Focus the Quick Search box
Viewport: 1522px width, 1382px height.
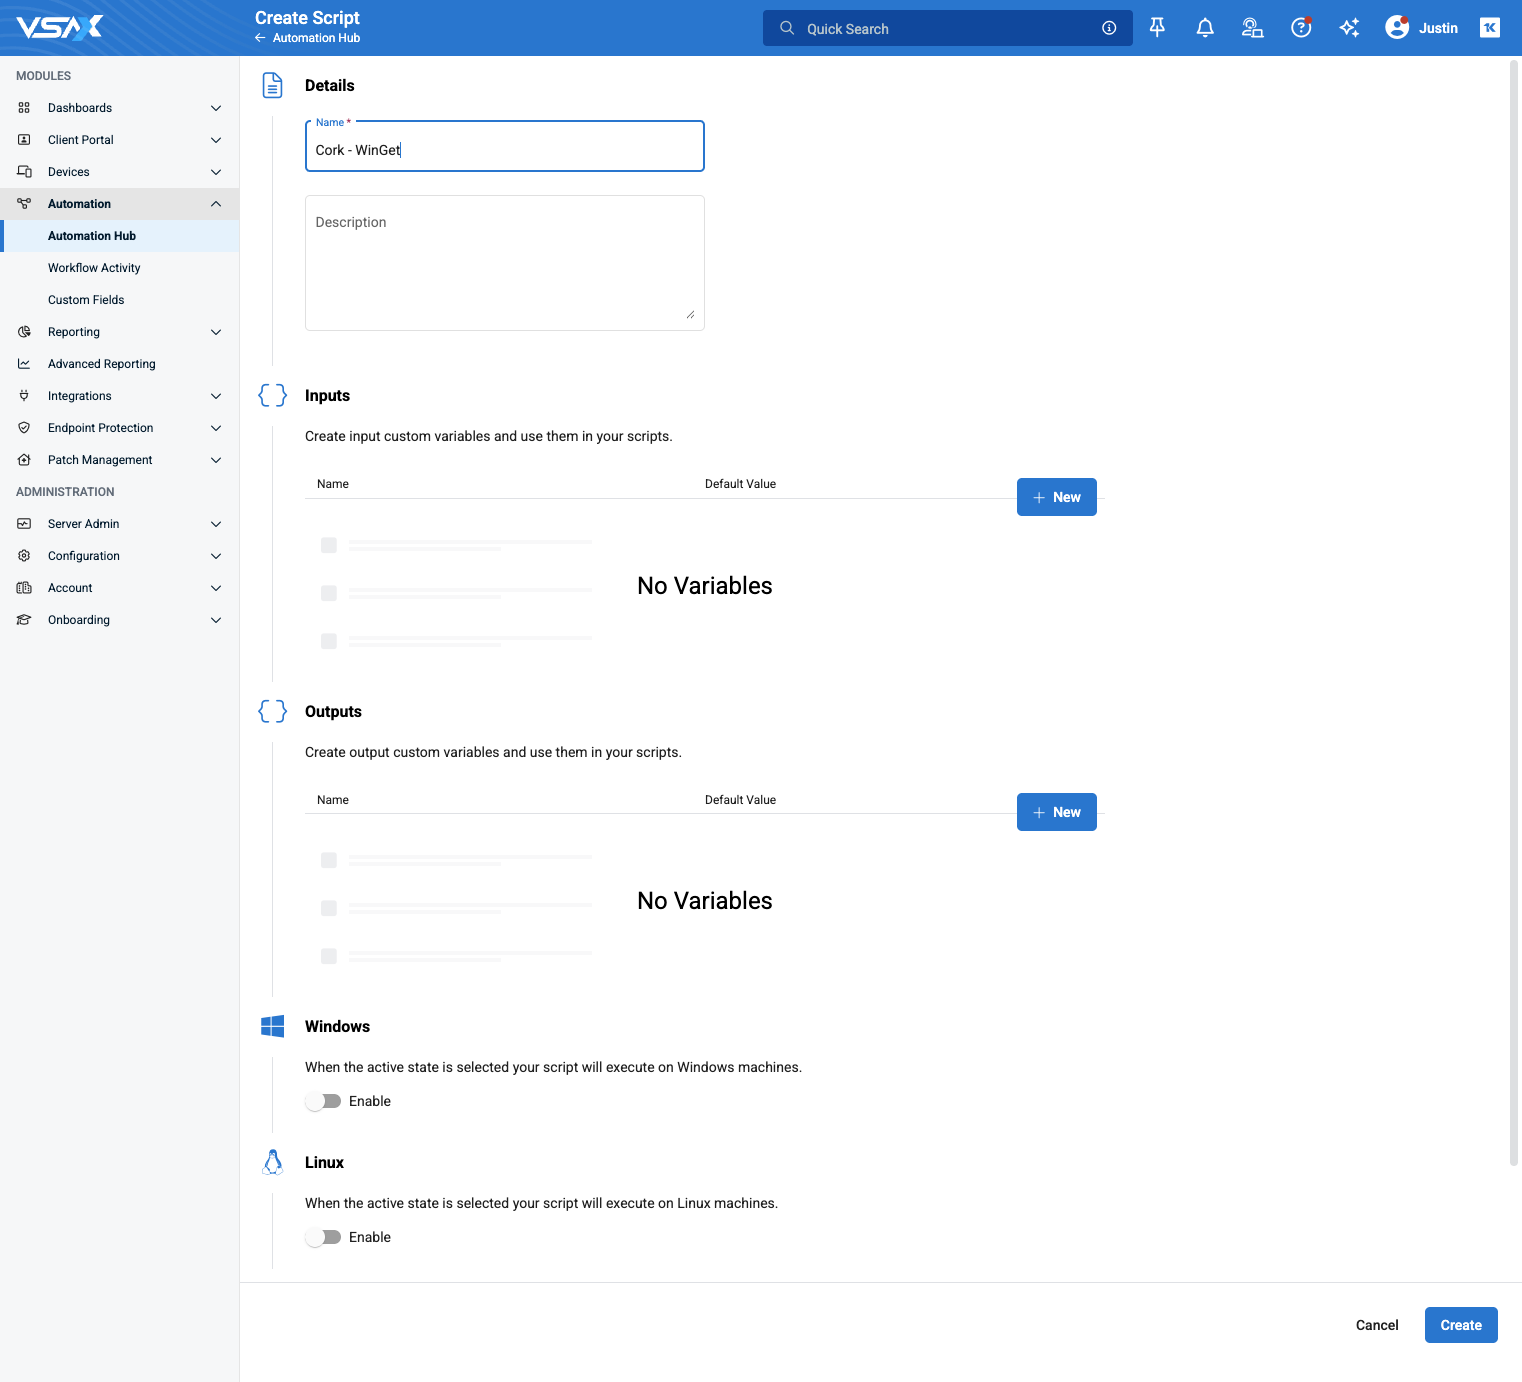pos(948,28)
